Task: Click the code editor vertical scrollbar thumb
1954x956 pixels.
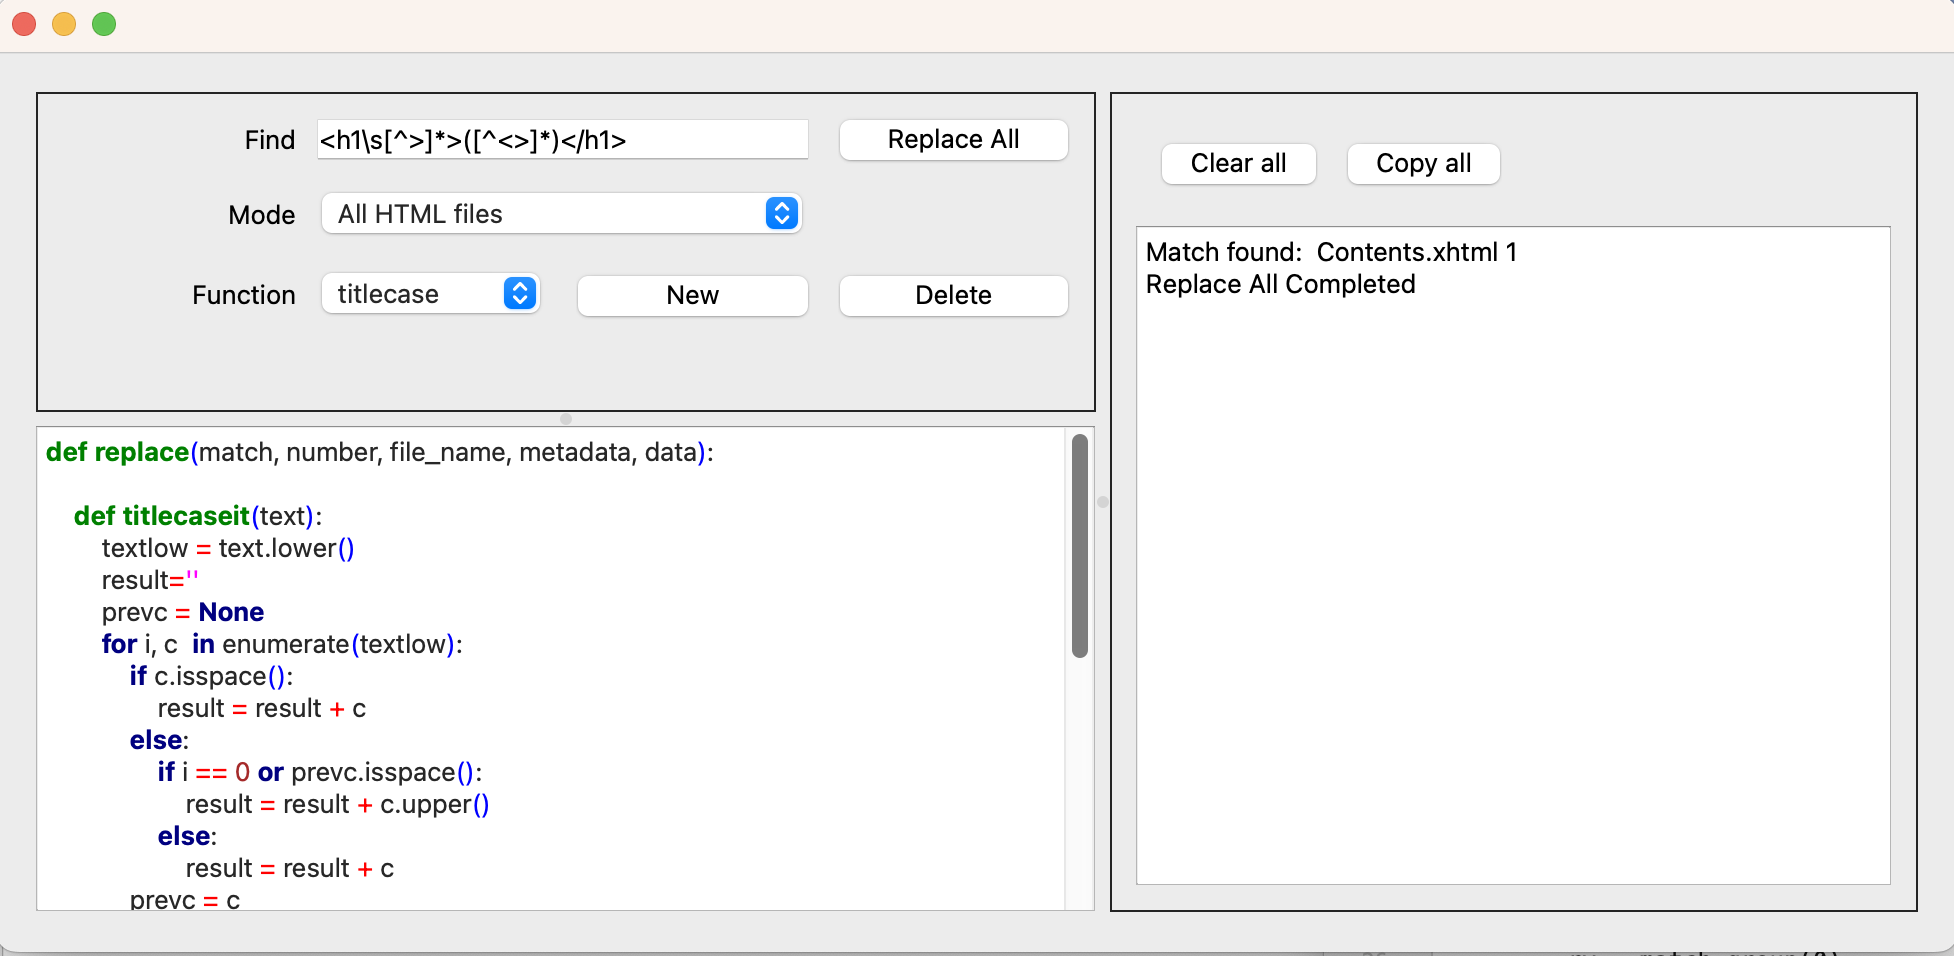Action: (1080, 545)
